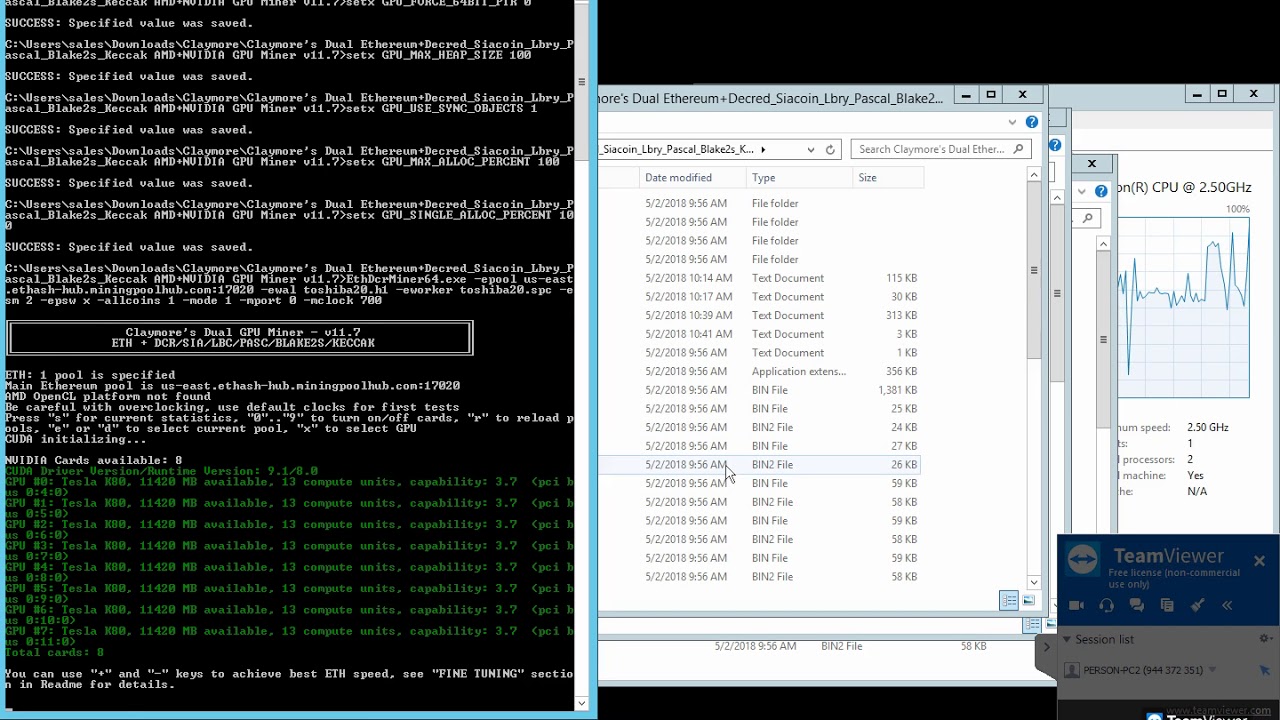
Task: Select the 24 KB BIN2 File row
Action: 760,428
